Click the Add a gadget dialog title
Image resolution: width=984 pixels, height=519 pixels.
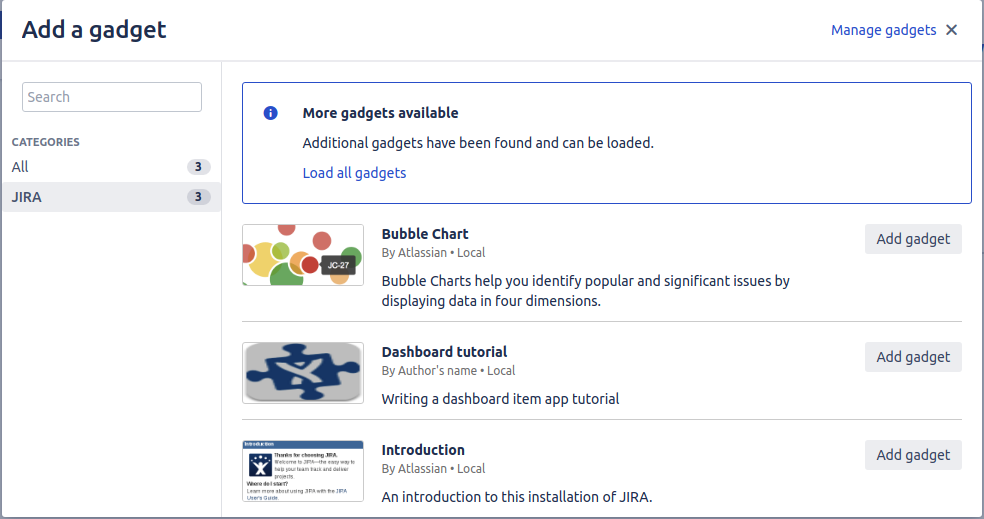tap(94, 30)
